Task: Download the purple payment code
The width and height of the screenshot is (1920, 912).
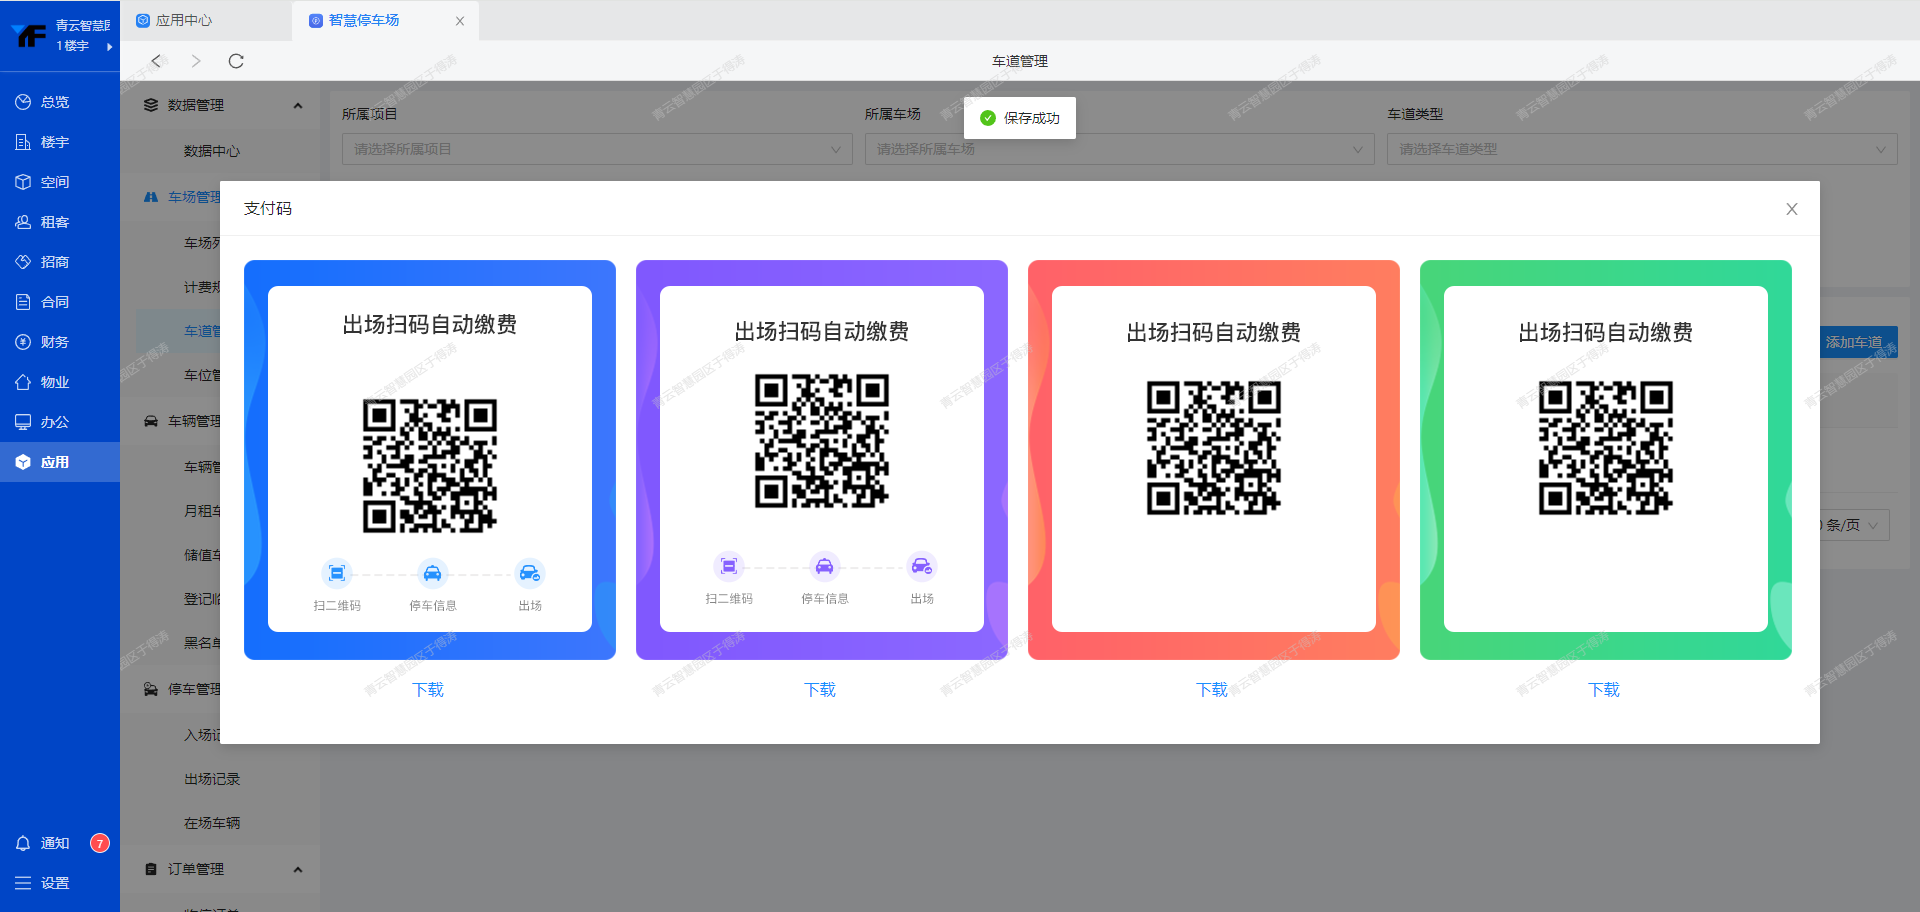Action: (x=820, y=690)
